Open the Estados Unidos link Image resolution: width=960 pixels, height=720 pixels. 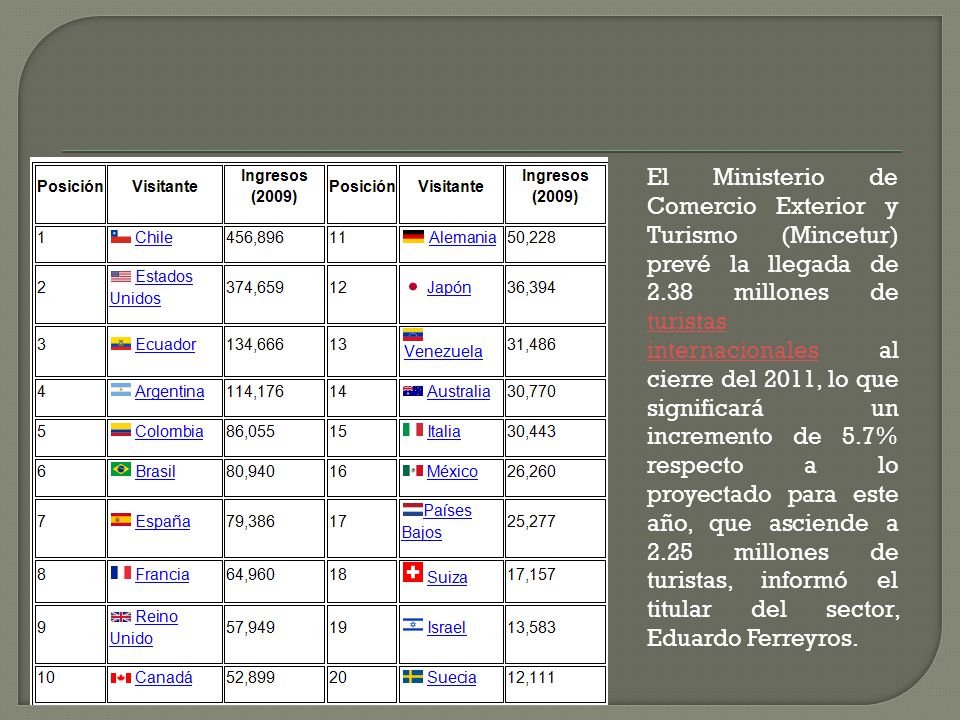[x=151, y=287]
